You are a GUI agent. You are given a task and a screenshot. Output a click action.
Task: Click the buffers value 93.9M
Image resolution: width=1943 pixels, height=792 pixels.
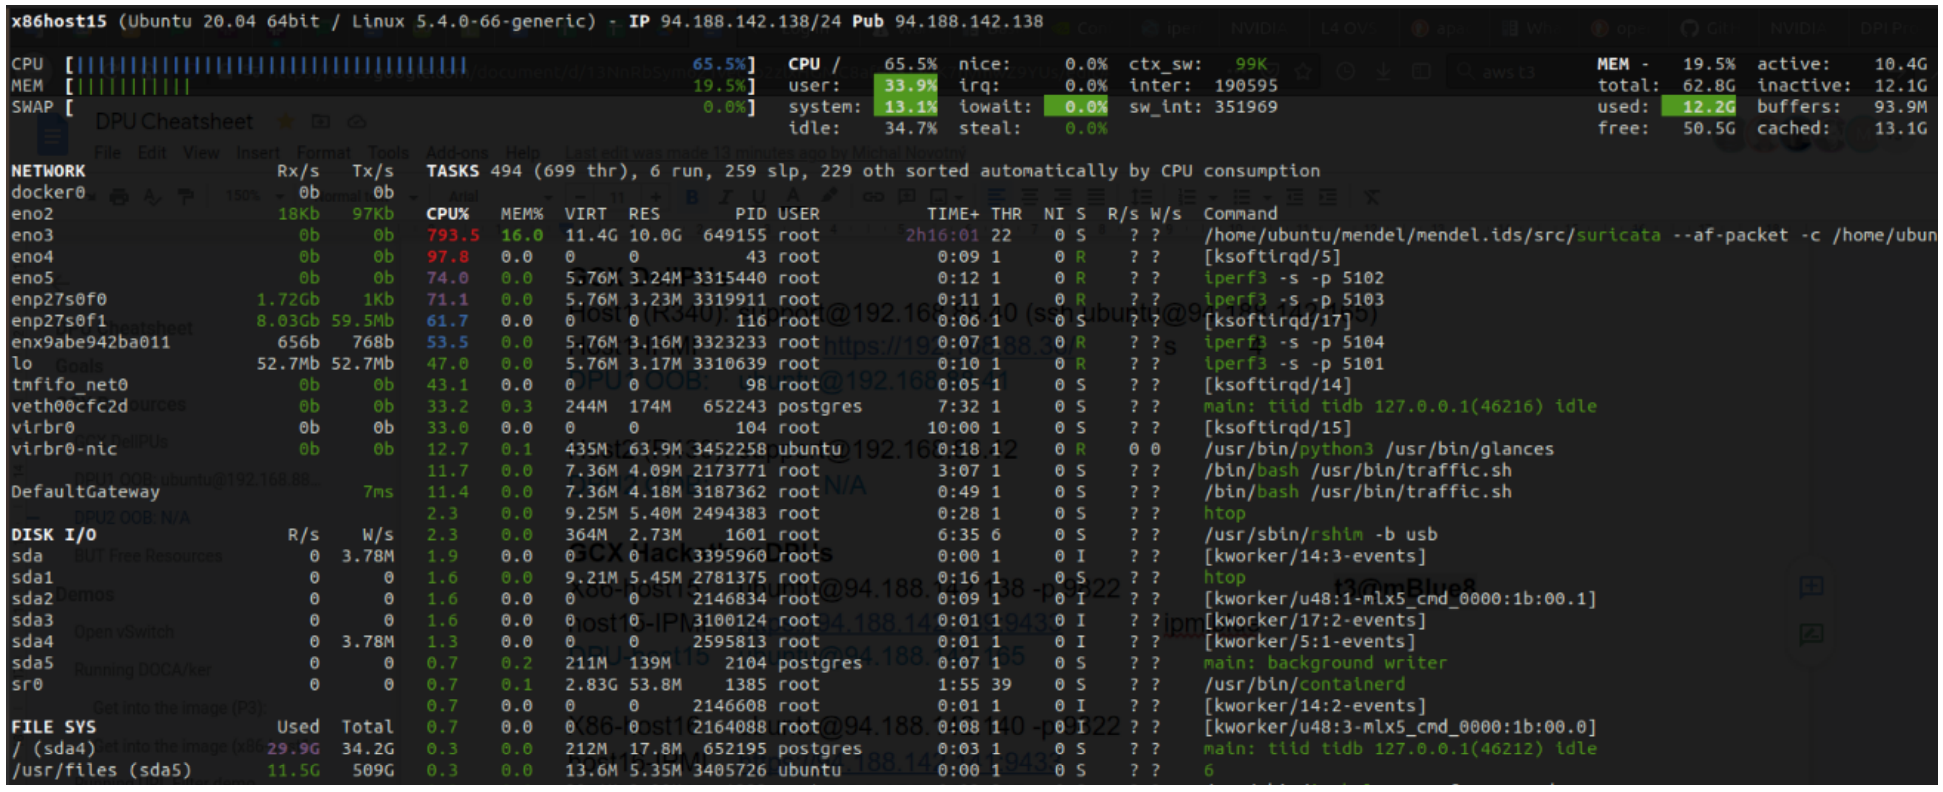coord(1900,107)
